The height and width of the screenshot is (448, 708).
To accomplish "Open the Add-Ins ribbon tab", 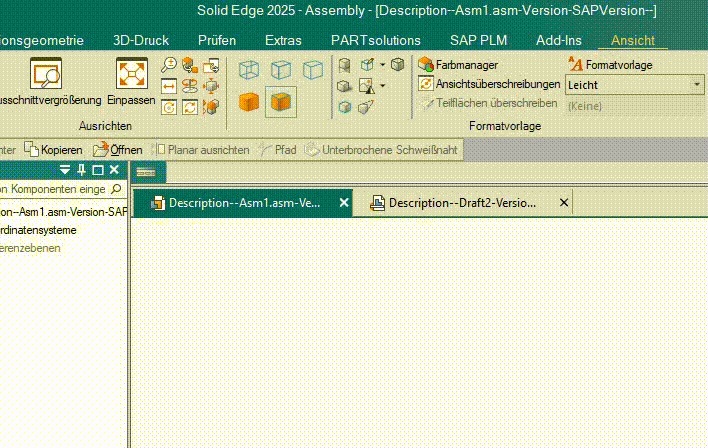I will click(559, 40).
